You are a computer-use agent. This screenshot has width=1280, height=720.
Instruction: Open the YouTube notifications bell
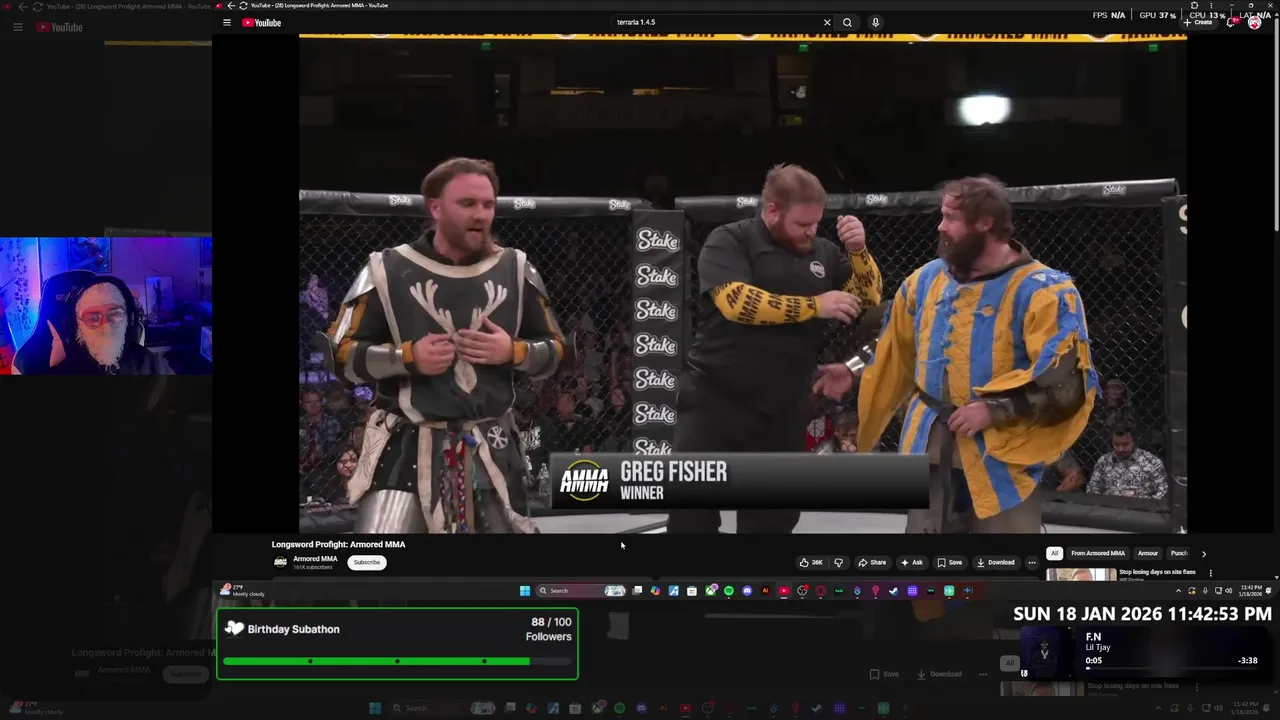point(1231,22)
